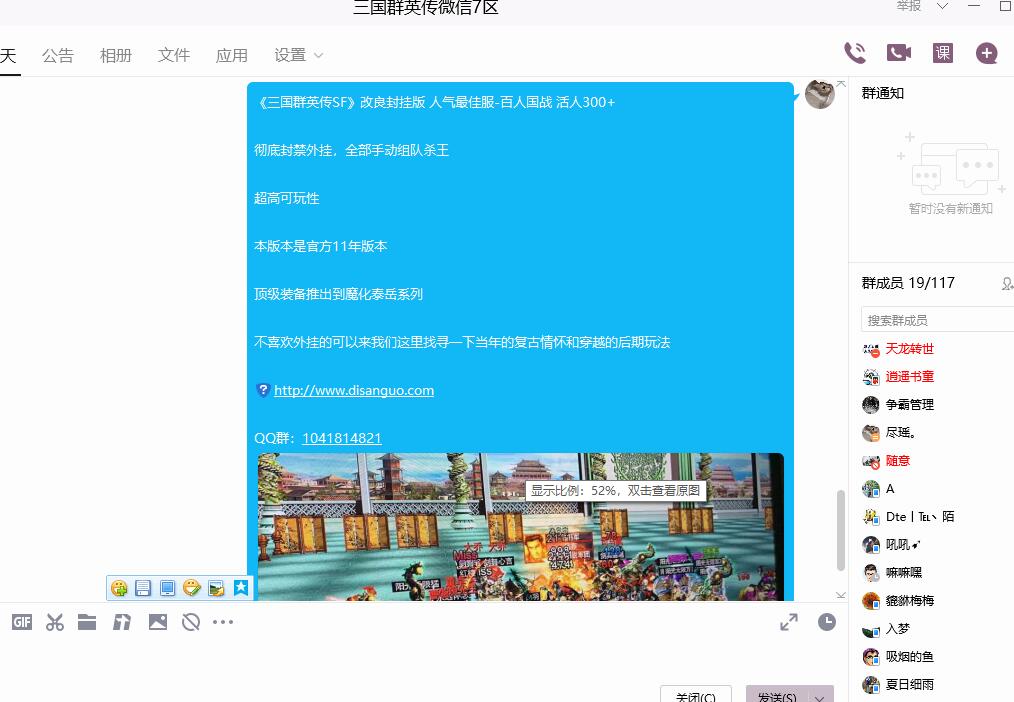Click the send to phone icon
The height and width of the screenshot is (702, 1014).
167,588
